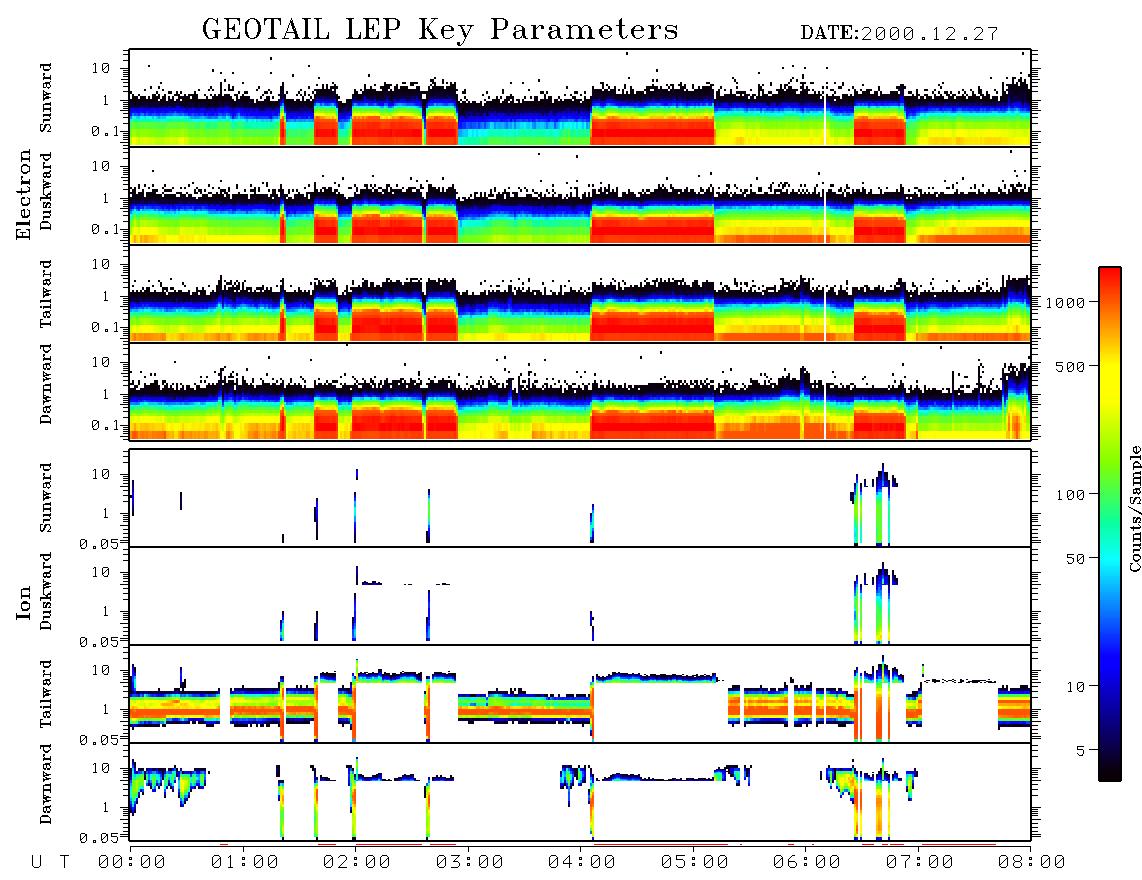This screenshot has height=880, width=1142.
Task: Click the Electron Dawnward spectrogram panel
Action: pyautogui.click(x=580, y=391)
